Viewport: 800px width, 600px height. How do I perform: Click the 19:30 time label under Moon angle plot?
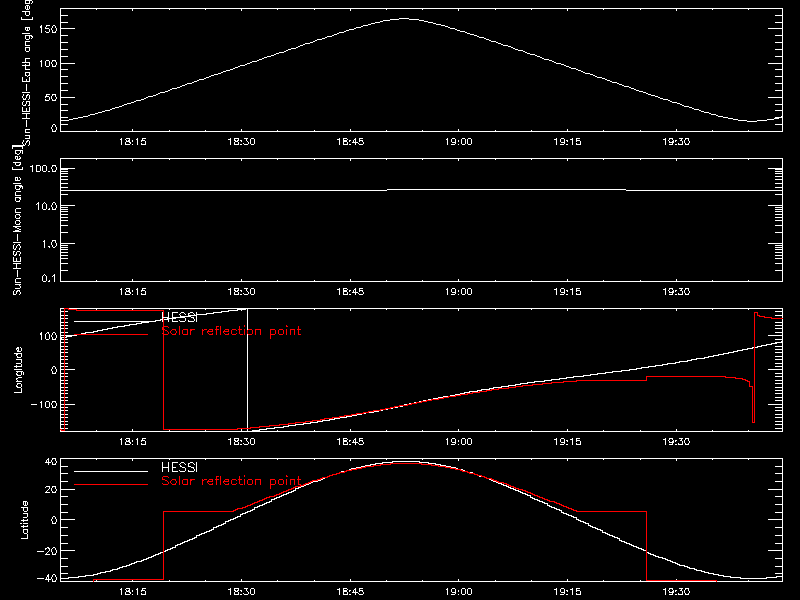point(676,292)
